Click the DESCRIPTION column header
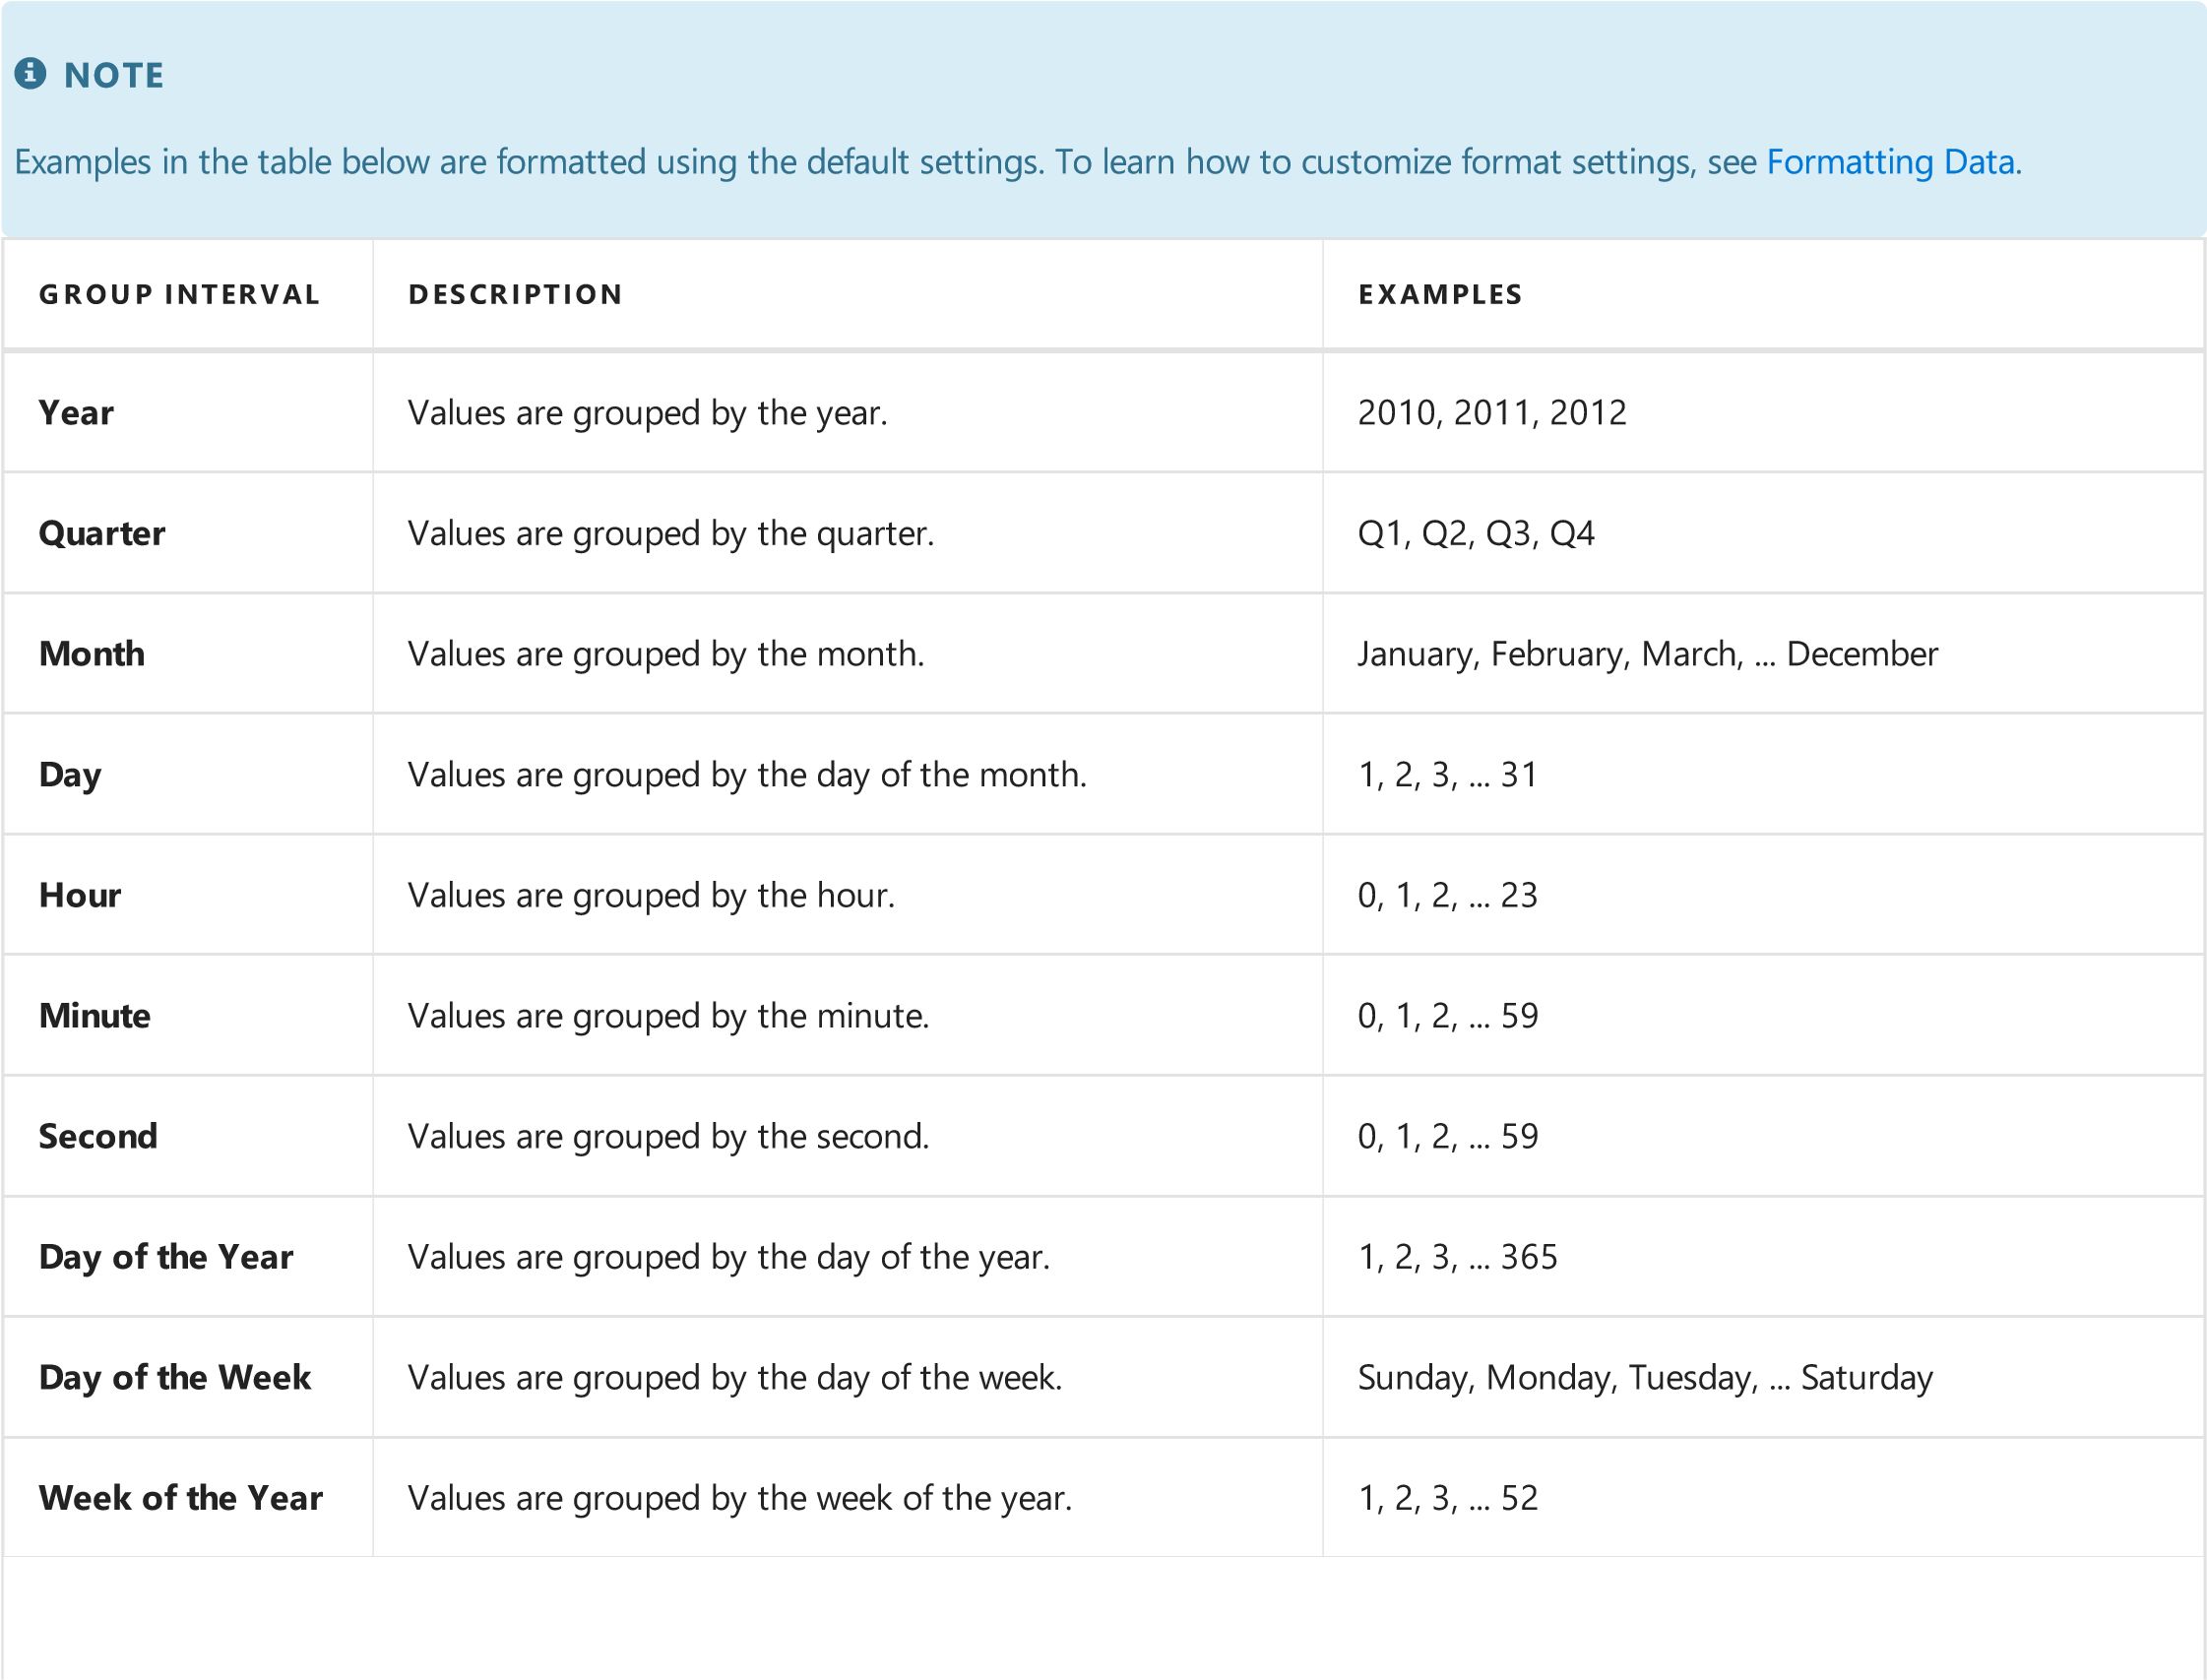 pyautogui.click(x=516, y=295)
